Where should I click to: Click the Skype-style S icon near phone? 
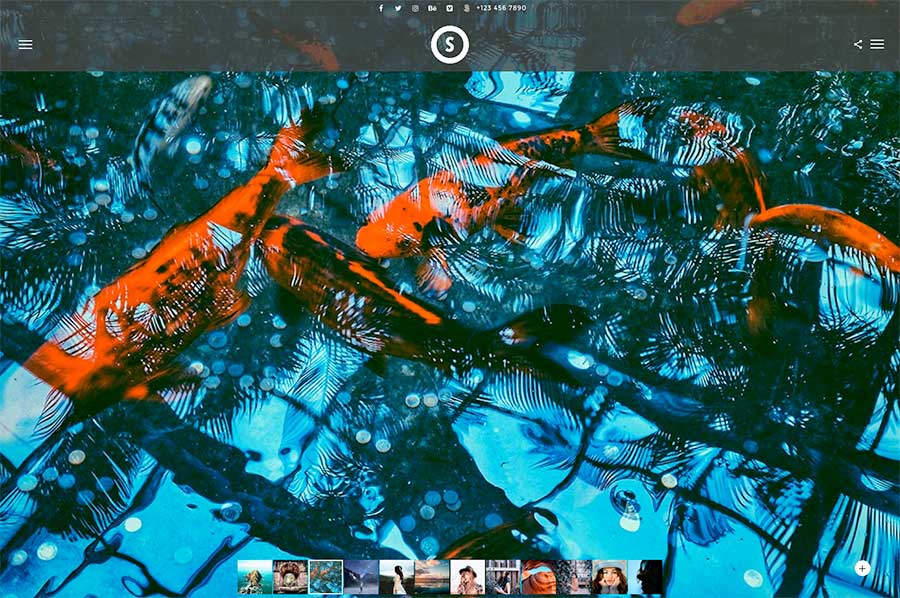point(466,8)
